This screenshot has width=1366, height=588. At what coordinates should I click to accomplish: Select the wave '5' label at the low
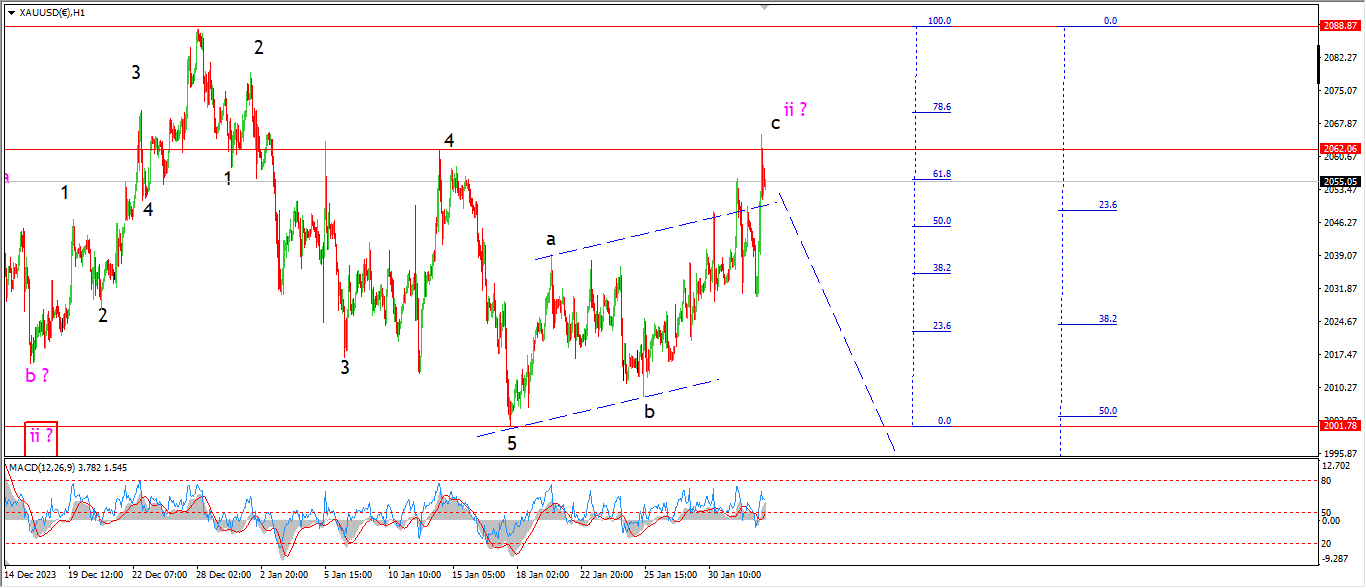(x=512, y=444)
